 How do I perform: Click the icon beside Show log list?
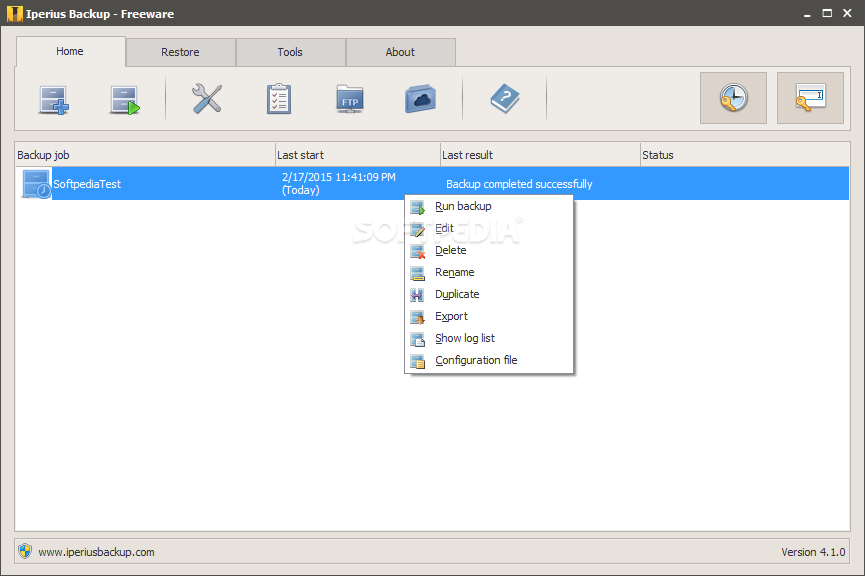(x=418, y=339)
